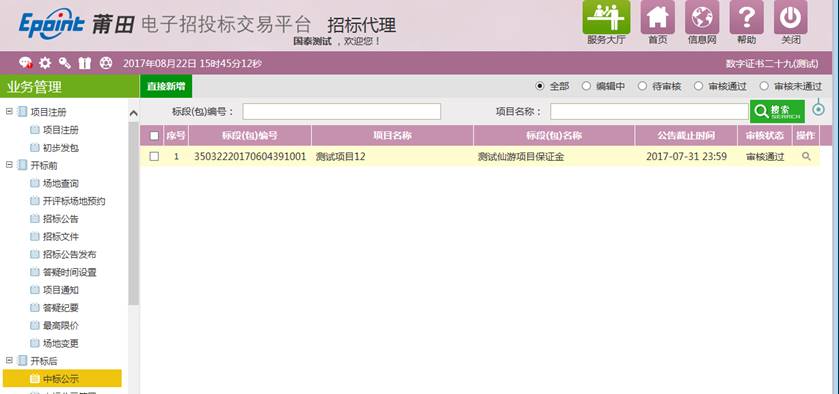Click the sidebar scroll-up chevron
The image size is (839, 394).
(134, 113)
